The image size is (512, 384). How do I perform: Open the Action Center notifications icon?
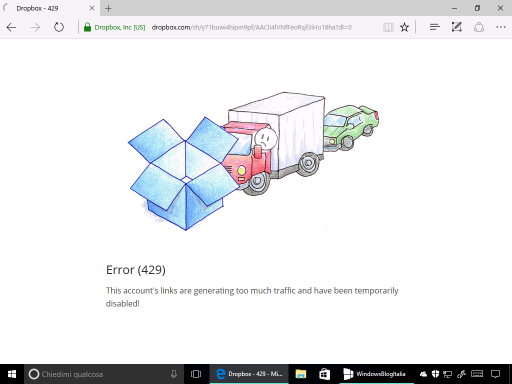tap(496, 374)
